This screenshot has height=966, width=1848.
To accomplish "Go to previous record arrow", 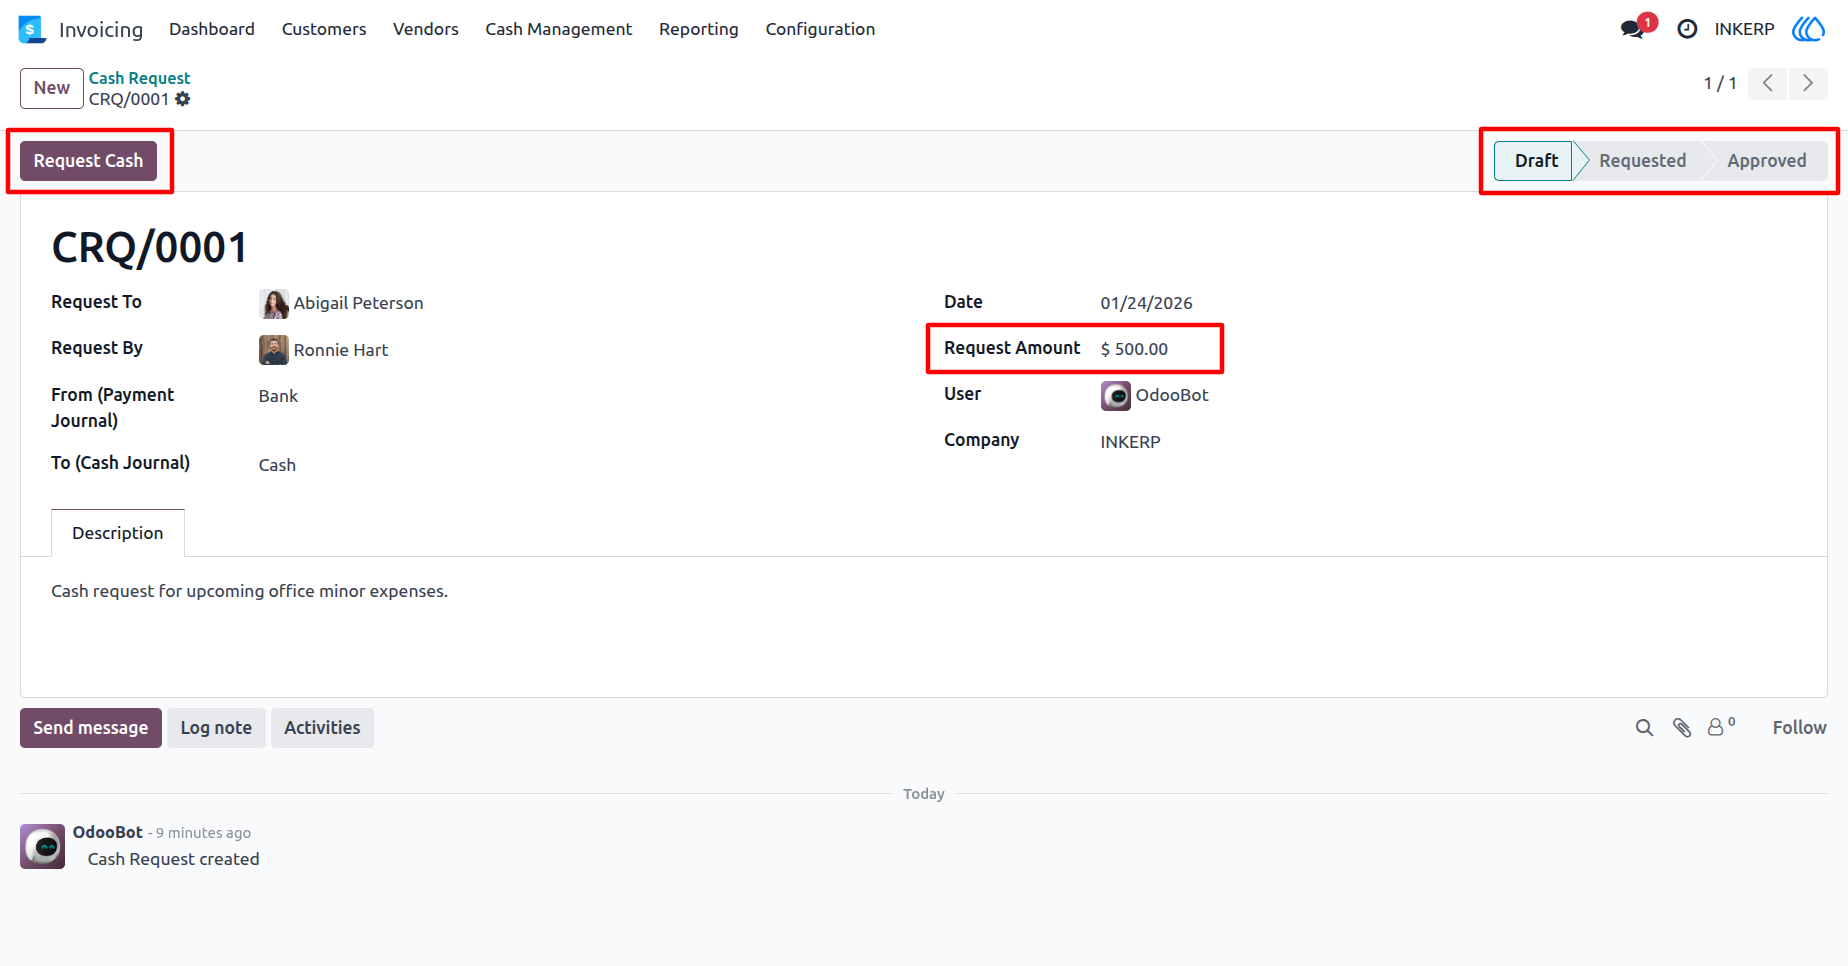I will 1768,83.
